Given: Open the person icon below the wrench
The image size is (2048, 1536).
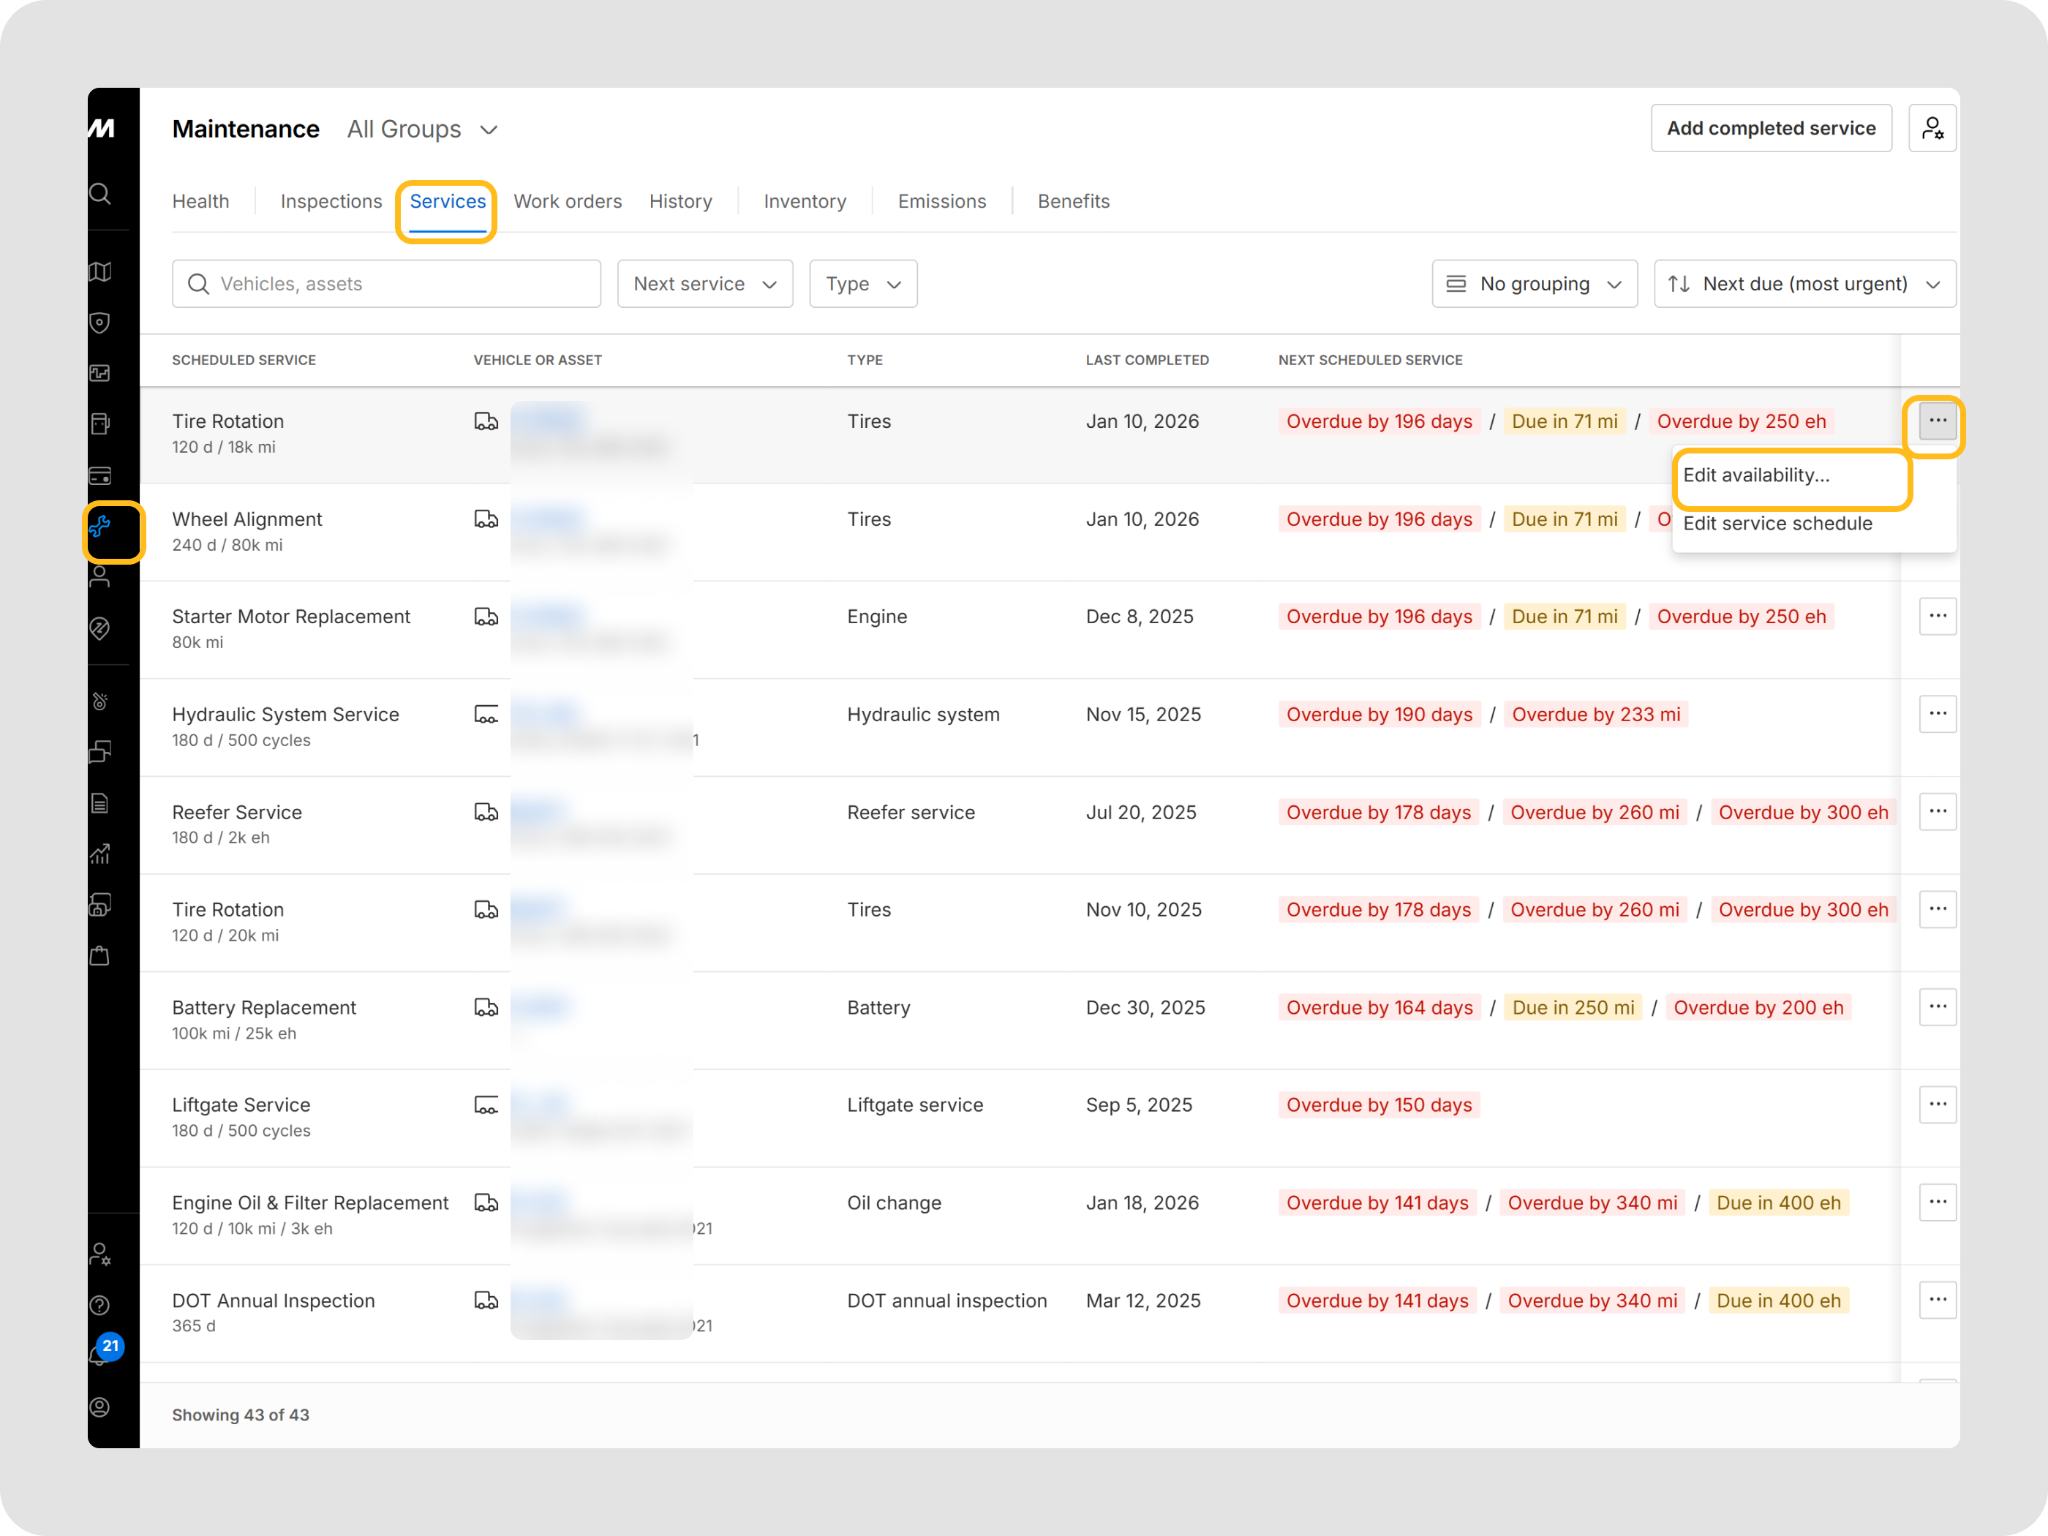Looking at the screenshot, I should point(100,577).
